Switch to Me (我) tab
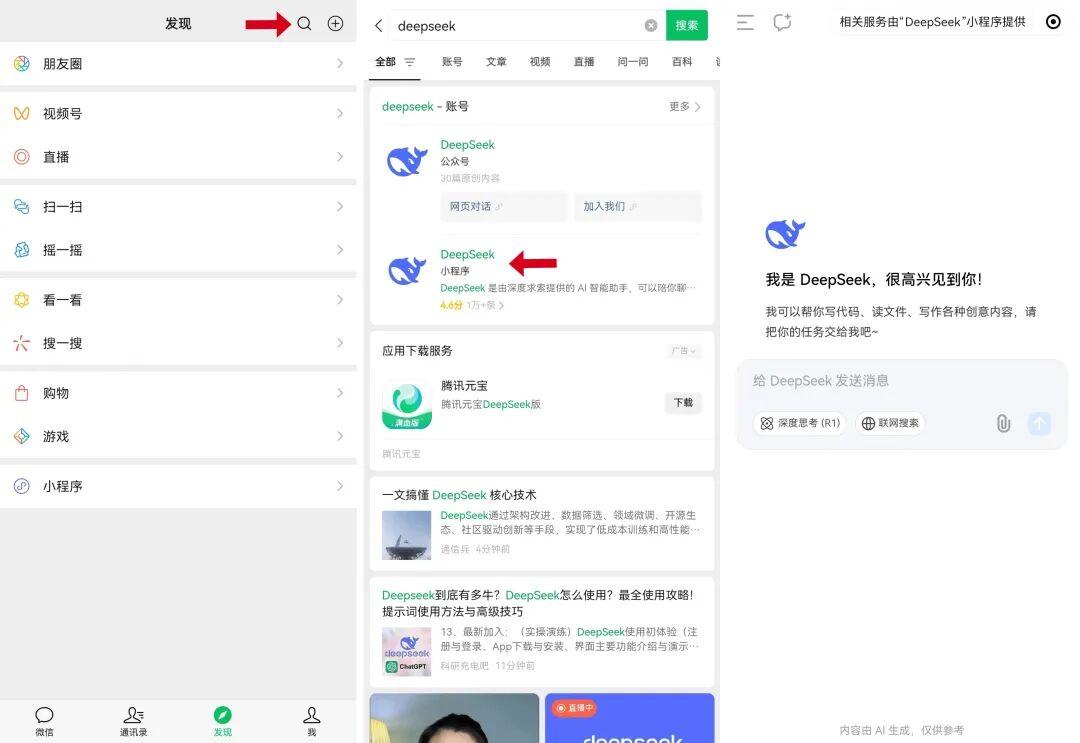Image resolution: width=1080 pixels, height=743 pixels. (x=312, y=721)
